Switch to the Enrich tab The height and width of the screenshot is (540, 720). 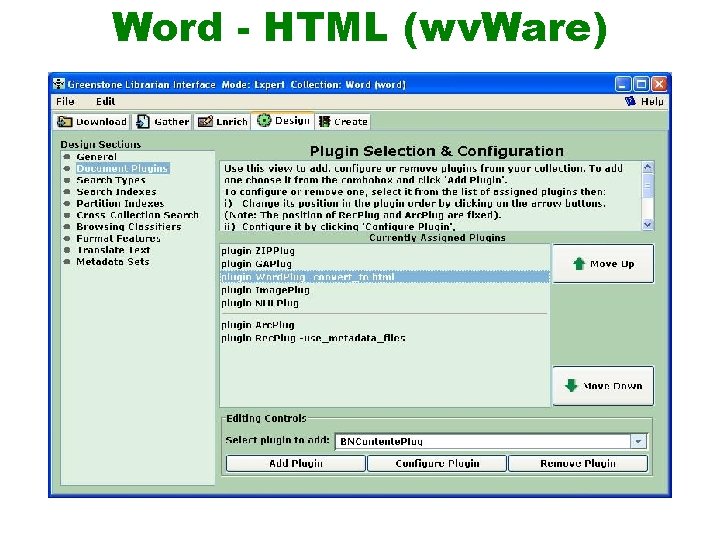(x=222, y=122)
